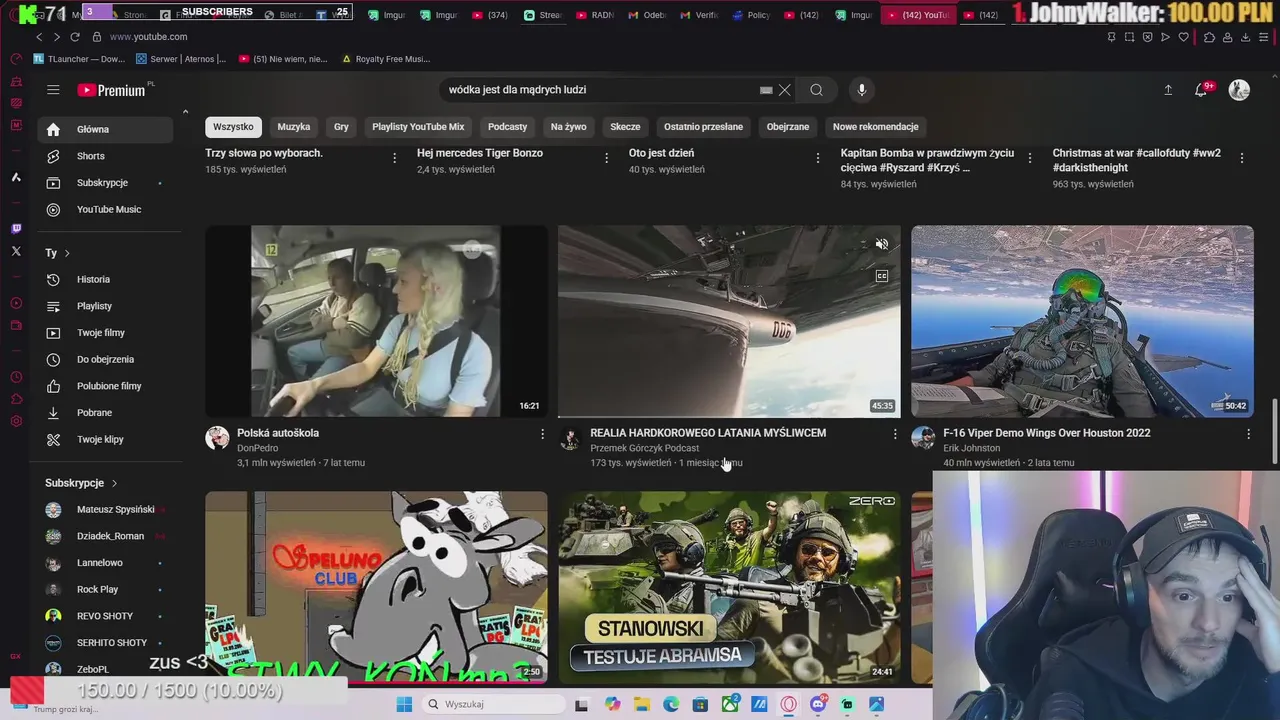1280x720 pixels.
Task: Open Przemek Górczyk Podcast channel link
Action: (644, 448)
